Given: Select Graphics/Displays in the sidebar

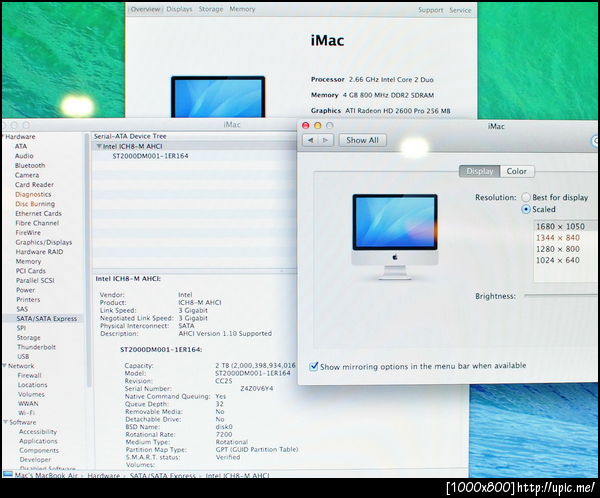Looking at the screenshot, I should [x=44, y=242].
